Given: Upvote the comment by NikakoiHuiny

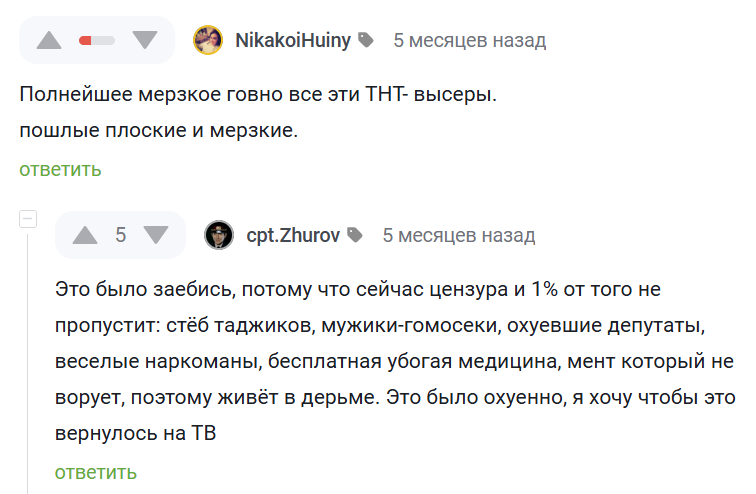Looking at the screenshot, I should click(x=50, y=40).
